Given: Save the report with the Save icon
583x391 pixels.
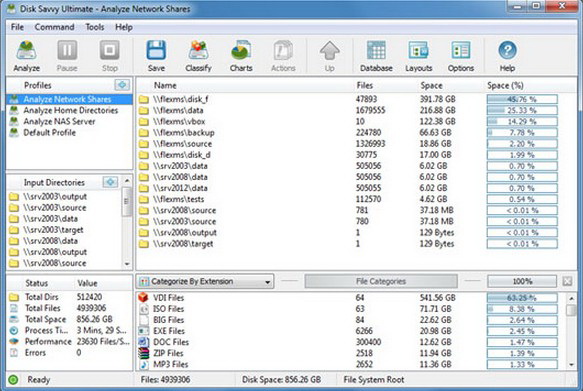Looking at the screenshot, I should coord(156,56).
